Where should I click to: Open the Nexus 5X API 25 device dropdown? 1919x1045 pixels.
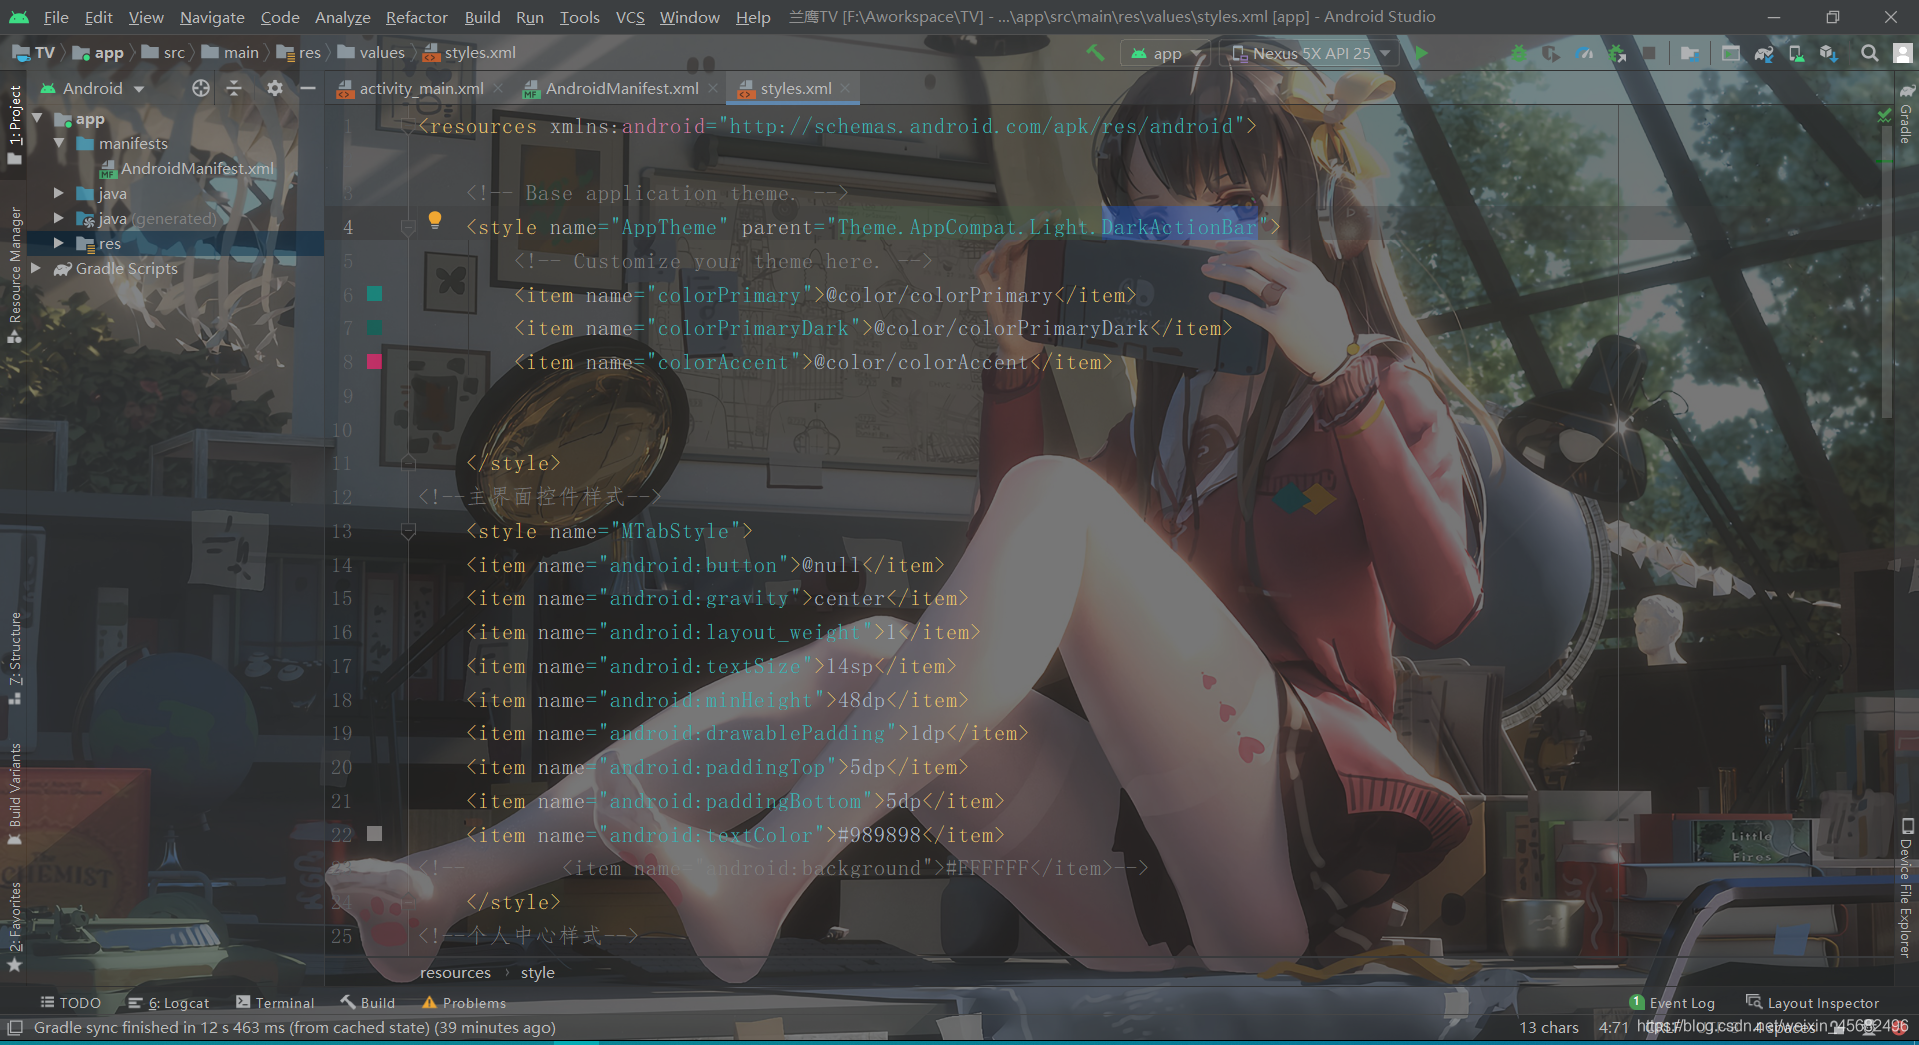1311,53
